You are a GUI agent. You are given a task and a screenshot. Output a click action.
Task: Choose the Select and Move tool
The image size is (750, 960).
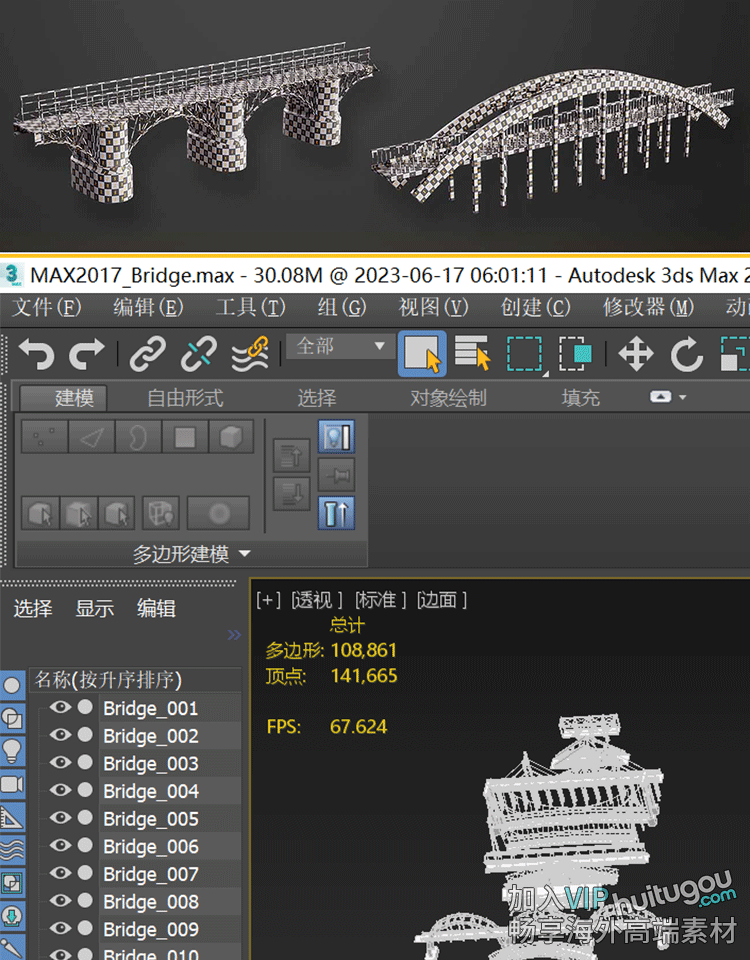pyautogui.click(x=636, y=353)
